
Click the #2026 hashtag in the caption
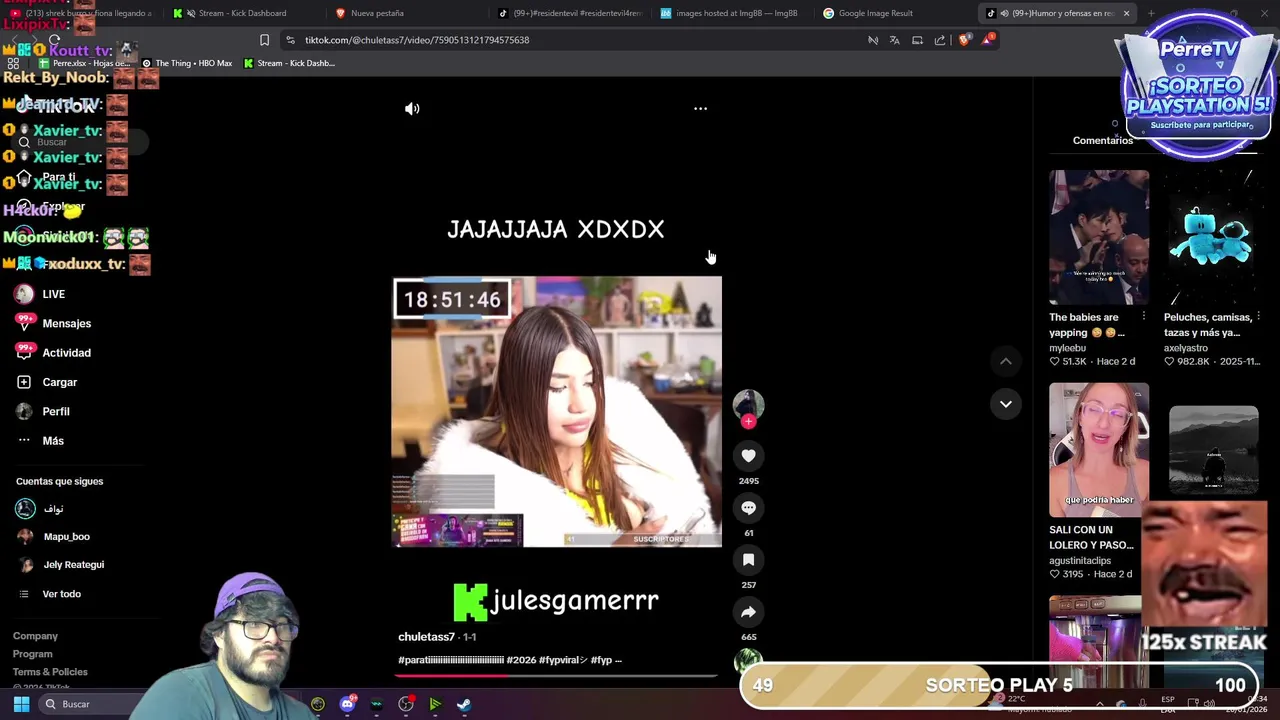coord(521,660)
